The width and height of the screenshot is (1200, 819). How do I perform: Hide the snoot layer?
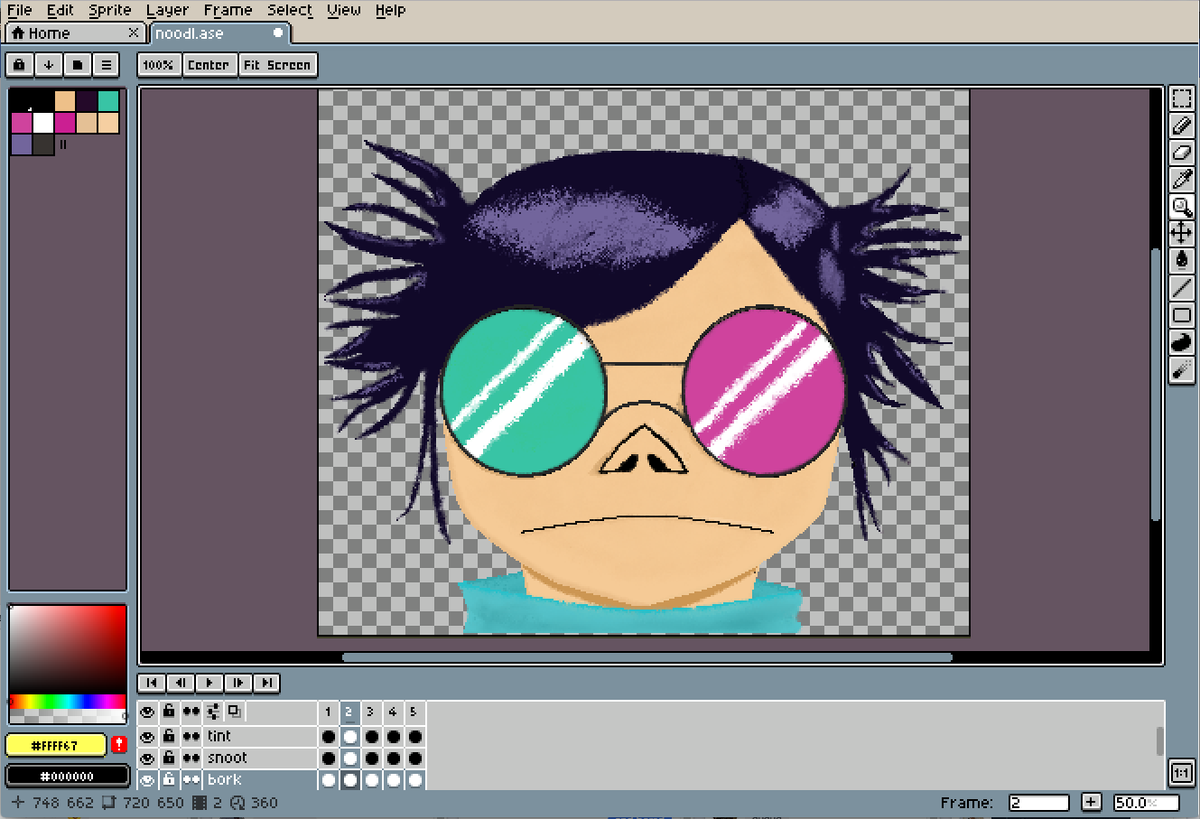coord(147,758)
